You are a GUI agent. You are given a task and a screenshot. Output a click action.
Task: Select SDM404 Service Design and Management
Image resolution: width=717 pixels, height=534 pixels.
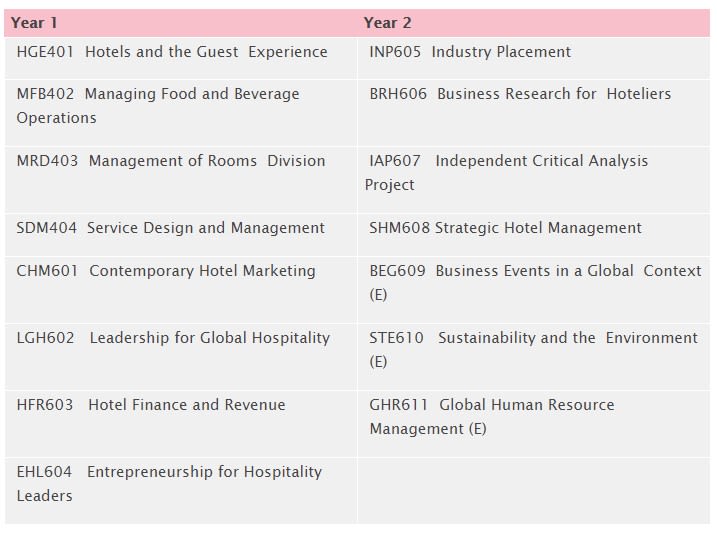[x=171, y=228]
